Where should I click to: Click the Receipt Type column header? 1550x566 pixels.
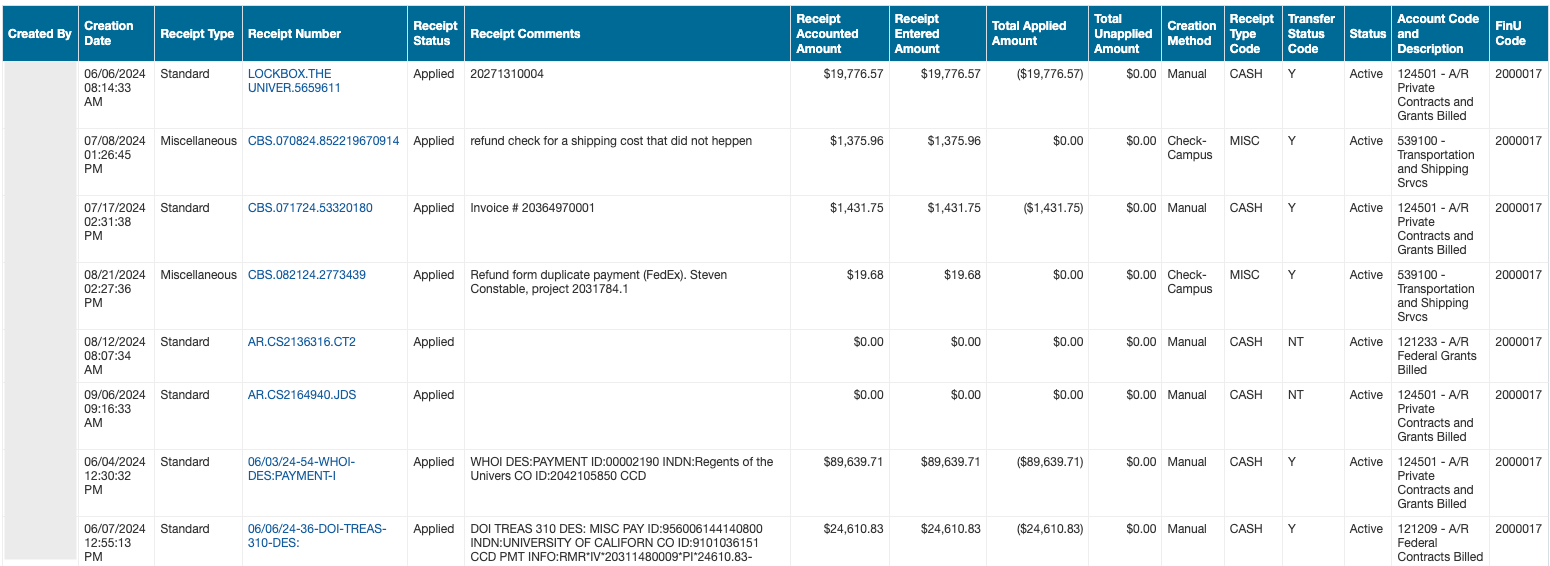click(x=197, y=34)
